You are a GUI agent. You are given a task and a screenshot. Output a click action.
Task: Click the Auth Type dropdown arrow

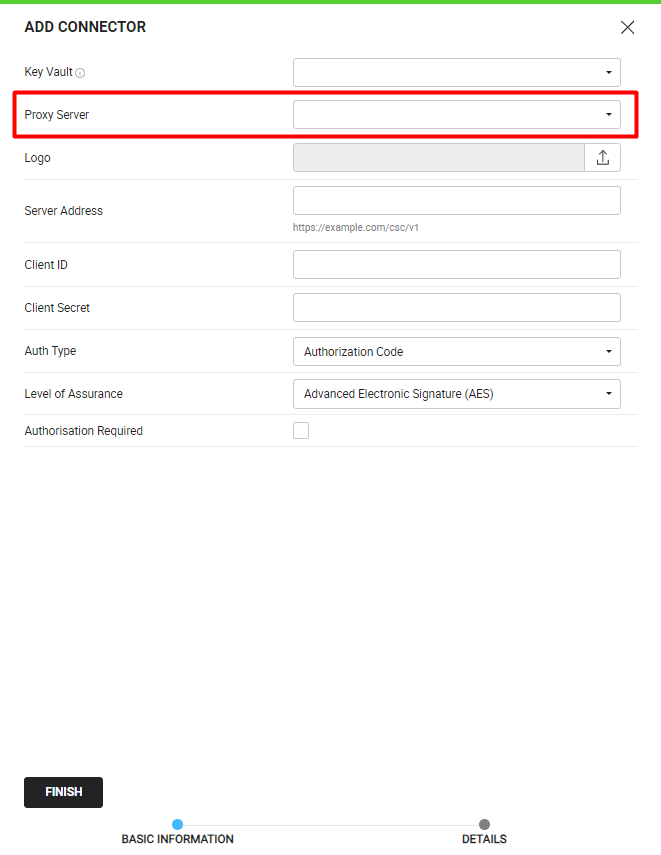pyautogui.click(x=609, y=351)
